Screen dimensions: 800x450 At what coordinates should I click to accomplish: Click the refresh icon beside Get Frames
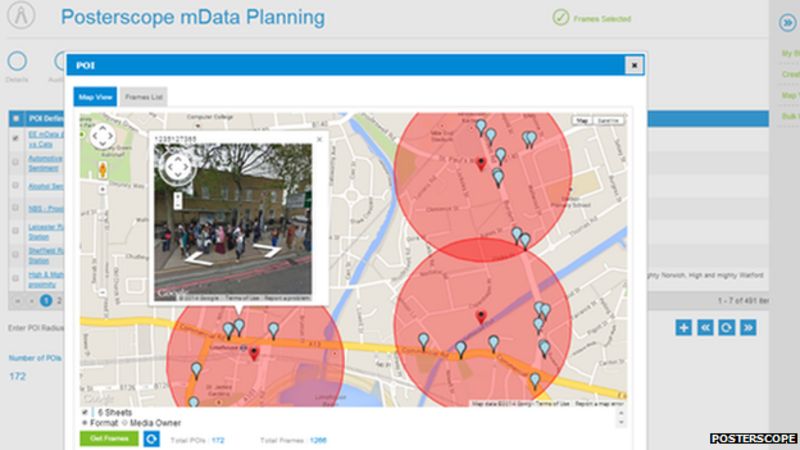[x=151, y=439]
